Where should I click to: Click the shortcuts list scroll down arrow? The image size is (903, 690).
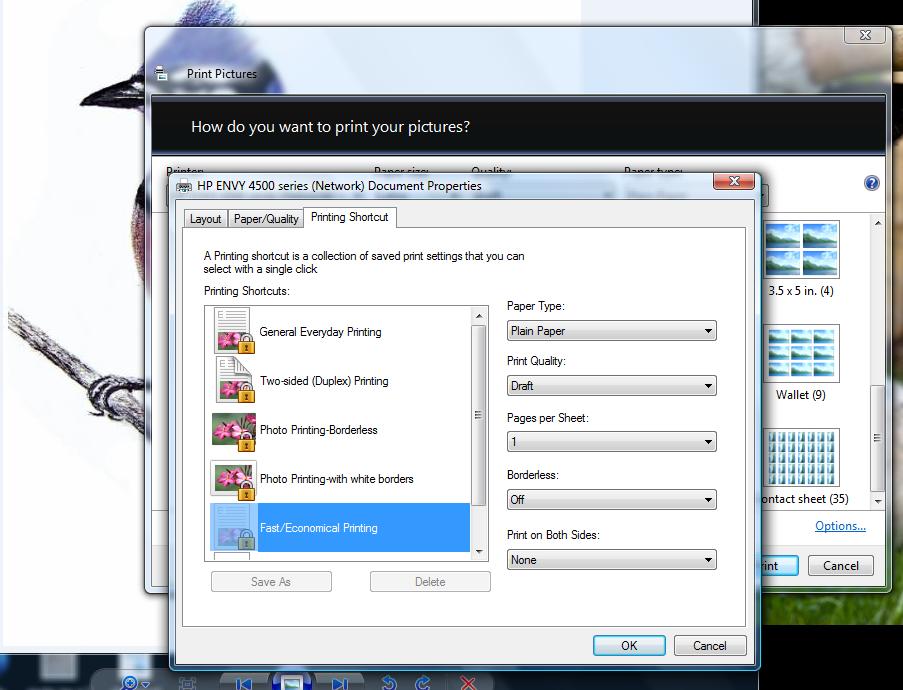[479, 552]
